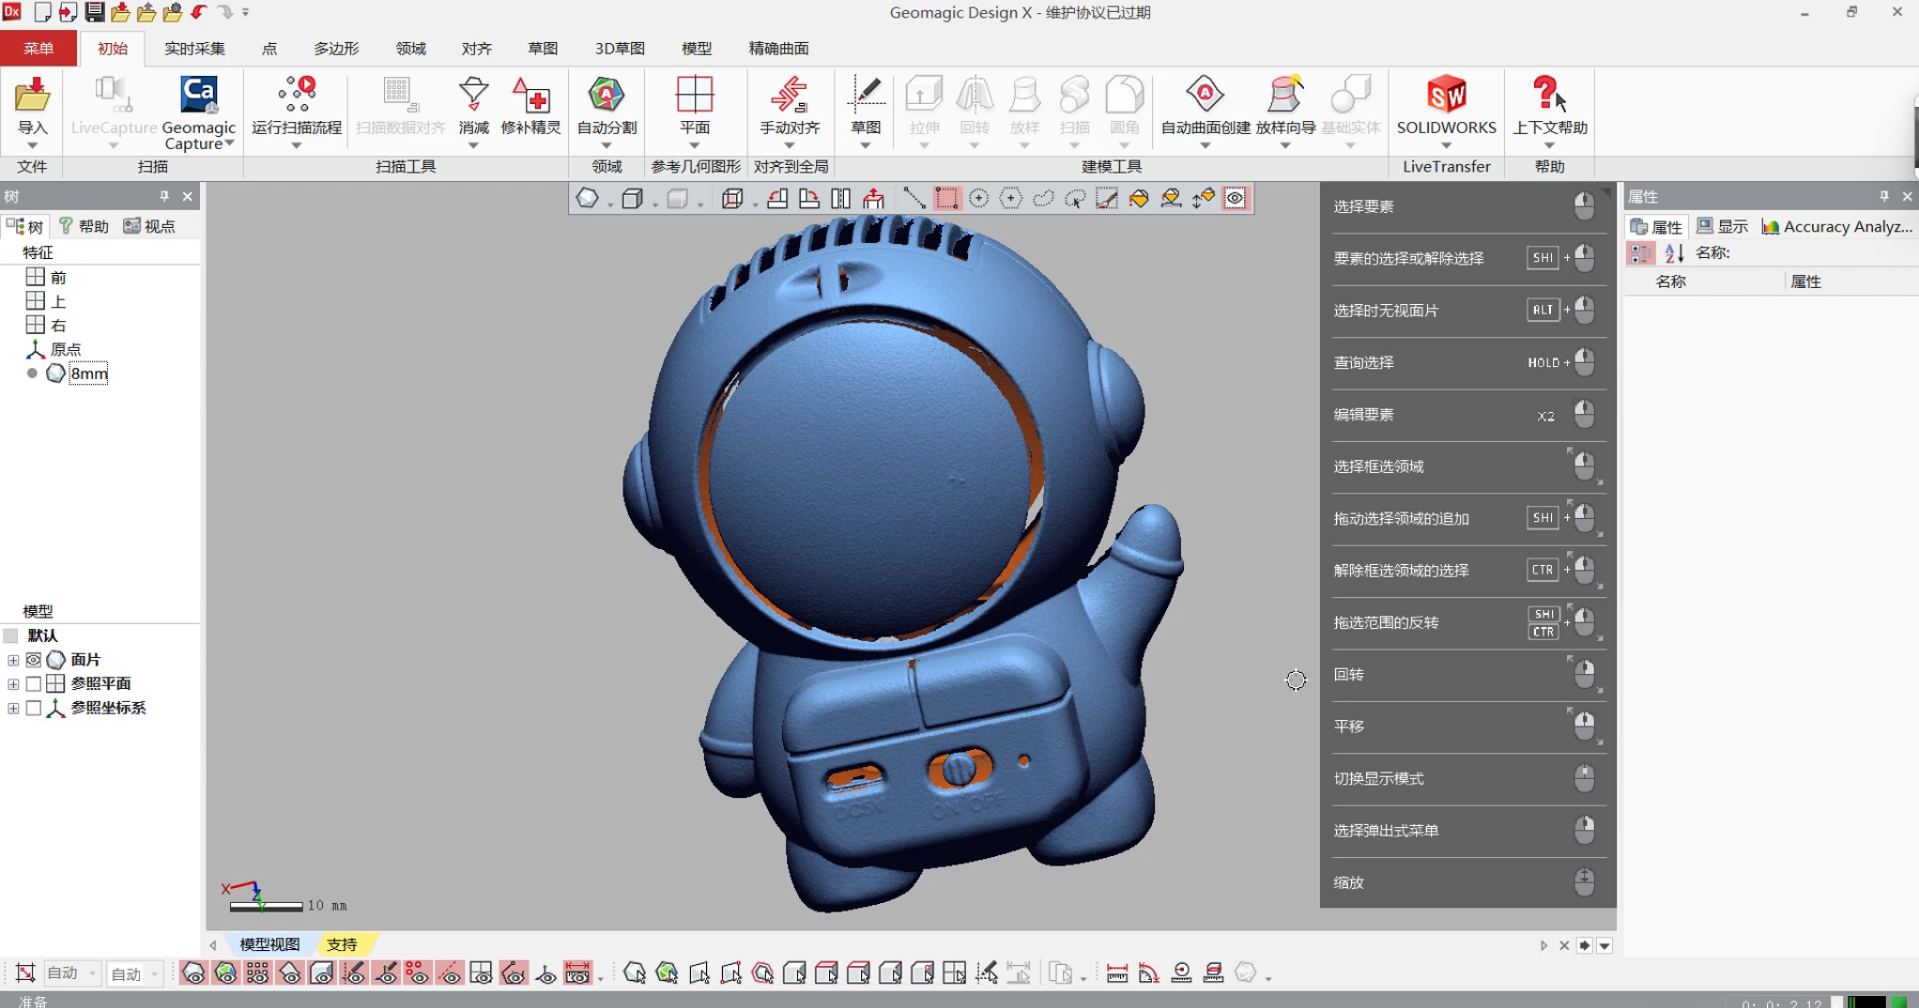This screenshot has height=1008, width=1919.
Task: Click the 自动分割 auto segment icon
Action: tap(606, 96)
